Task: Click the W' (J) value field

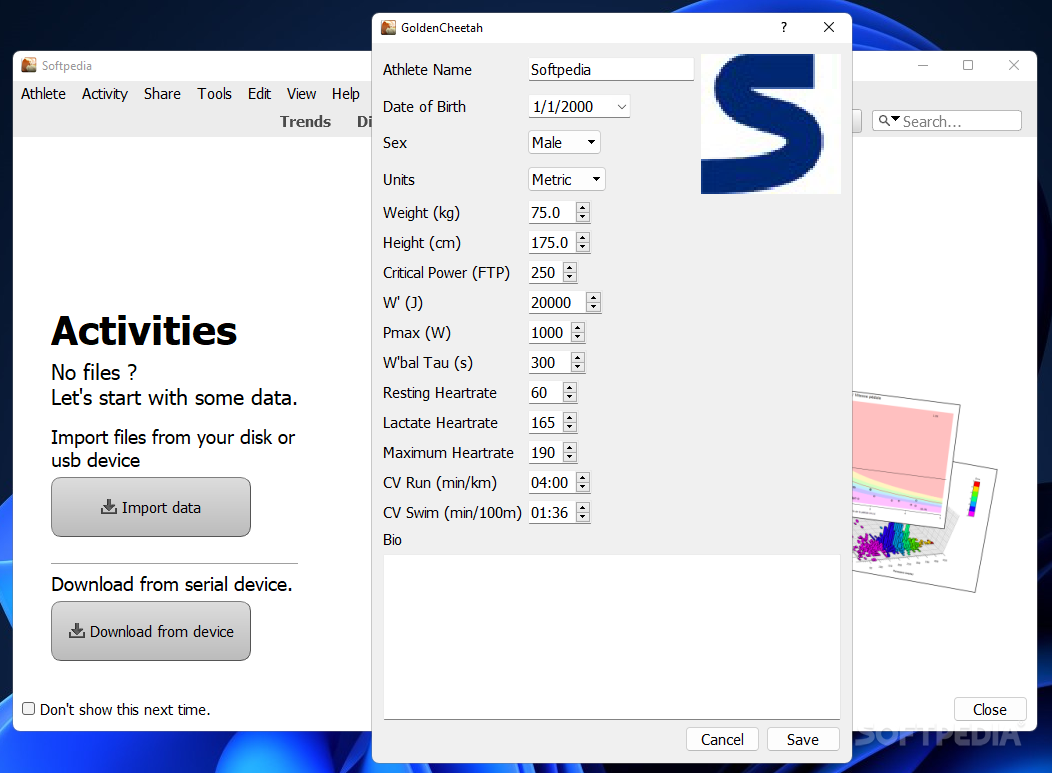Action: point(558,303)
